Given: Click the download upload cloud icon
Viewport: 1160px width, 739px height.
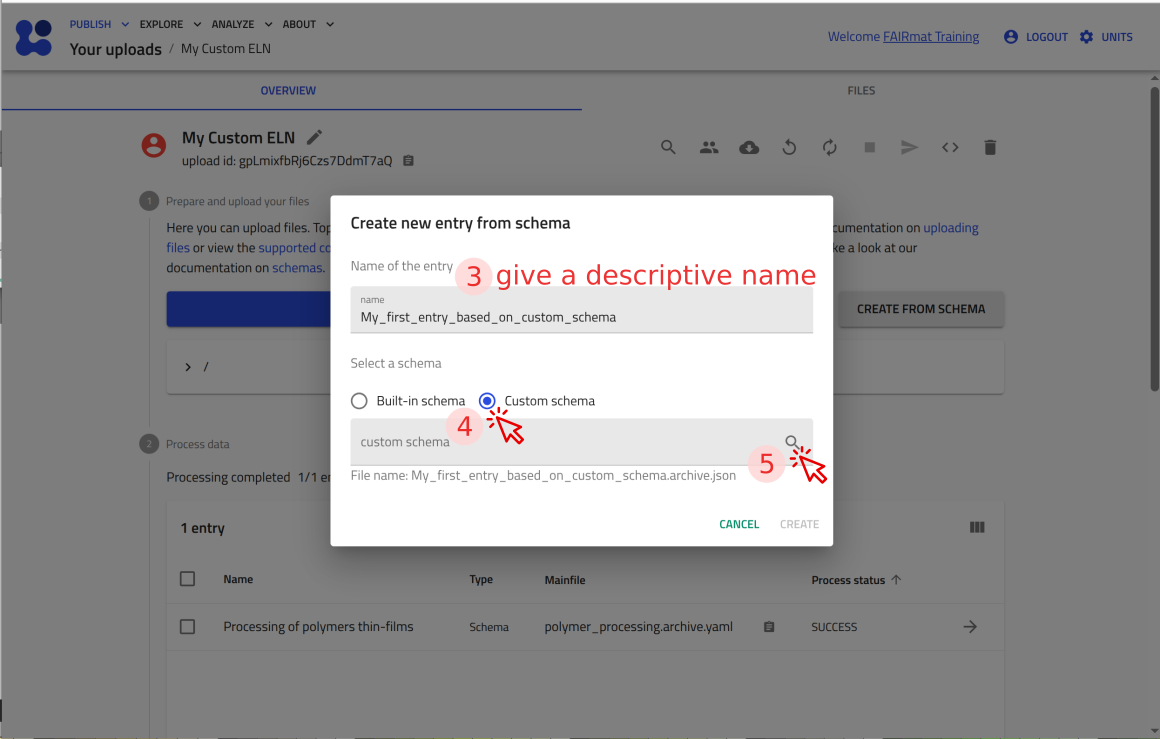Looking at the screenshot, I should [749, 147].
